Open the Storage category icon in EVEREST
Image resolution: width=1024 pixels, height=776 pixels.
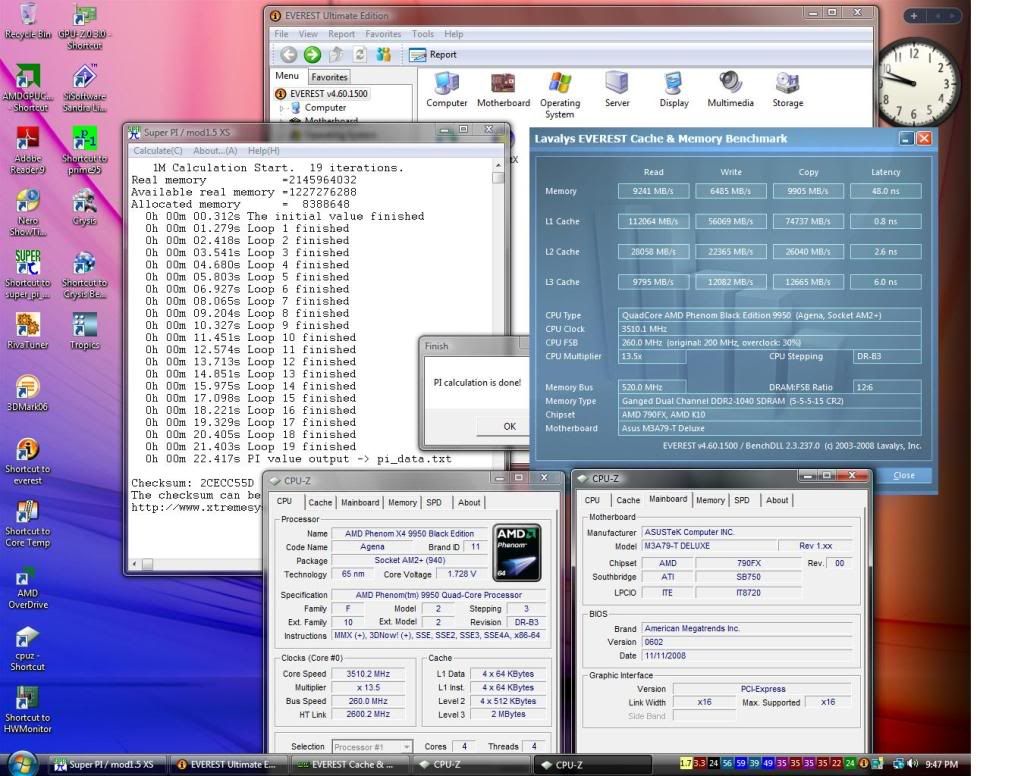click(x=788, y=89)
